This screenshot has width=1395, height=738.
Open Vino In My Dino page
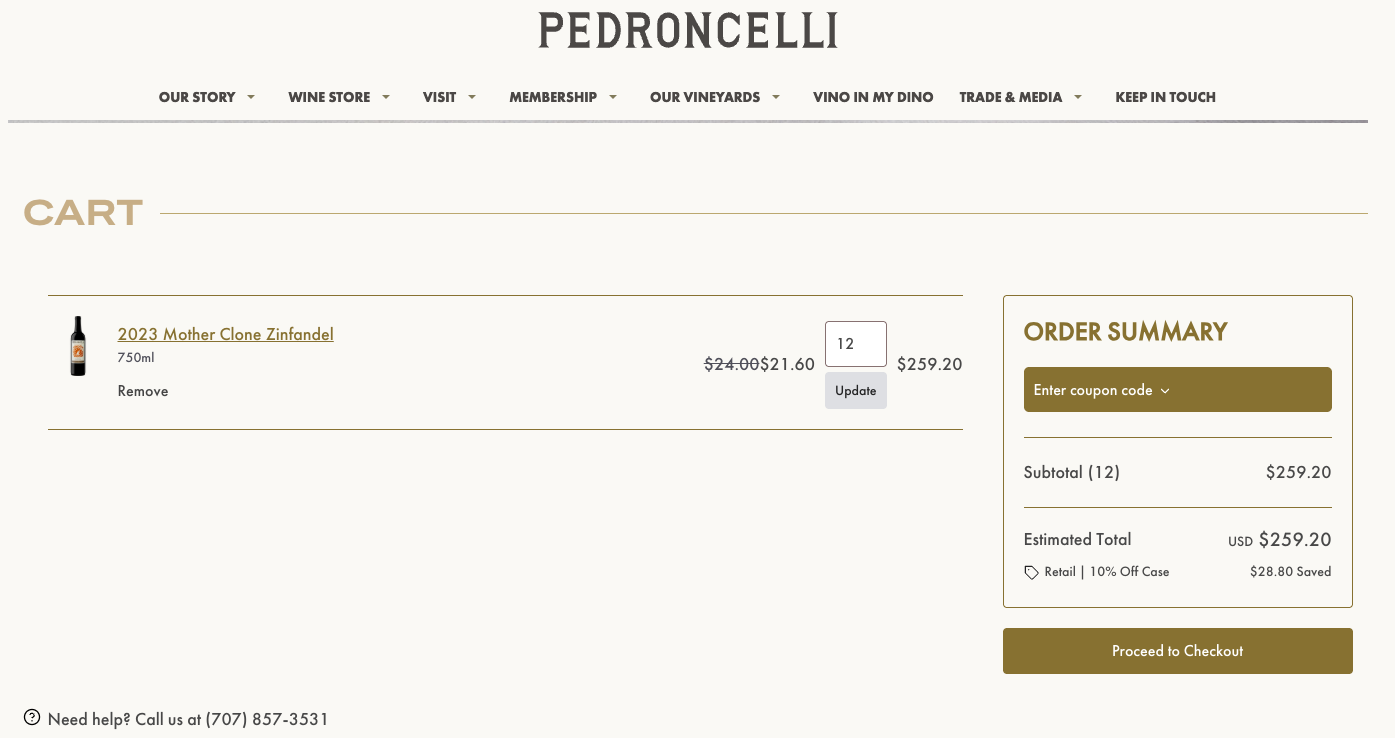pyautogui.click(x=873, y=97)
